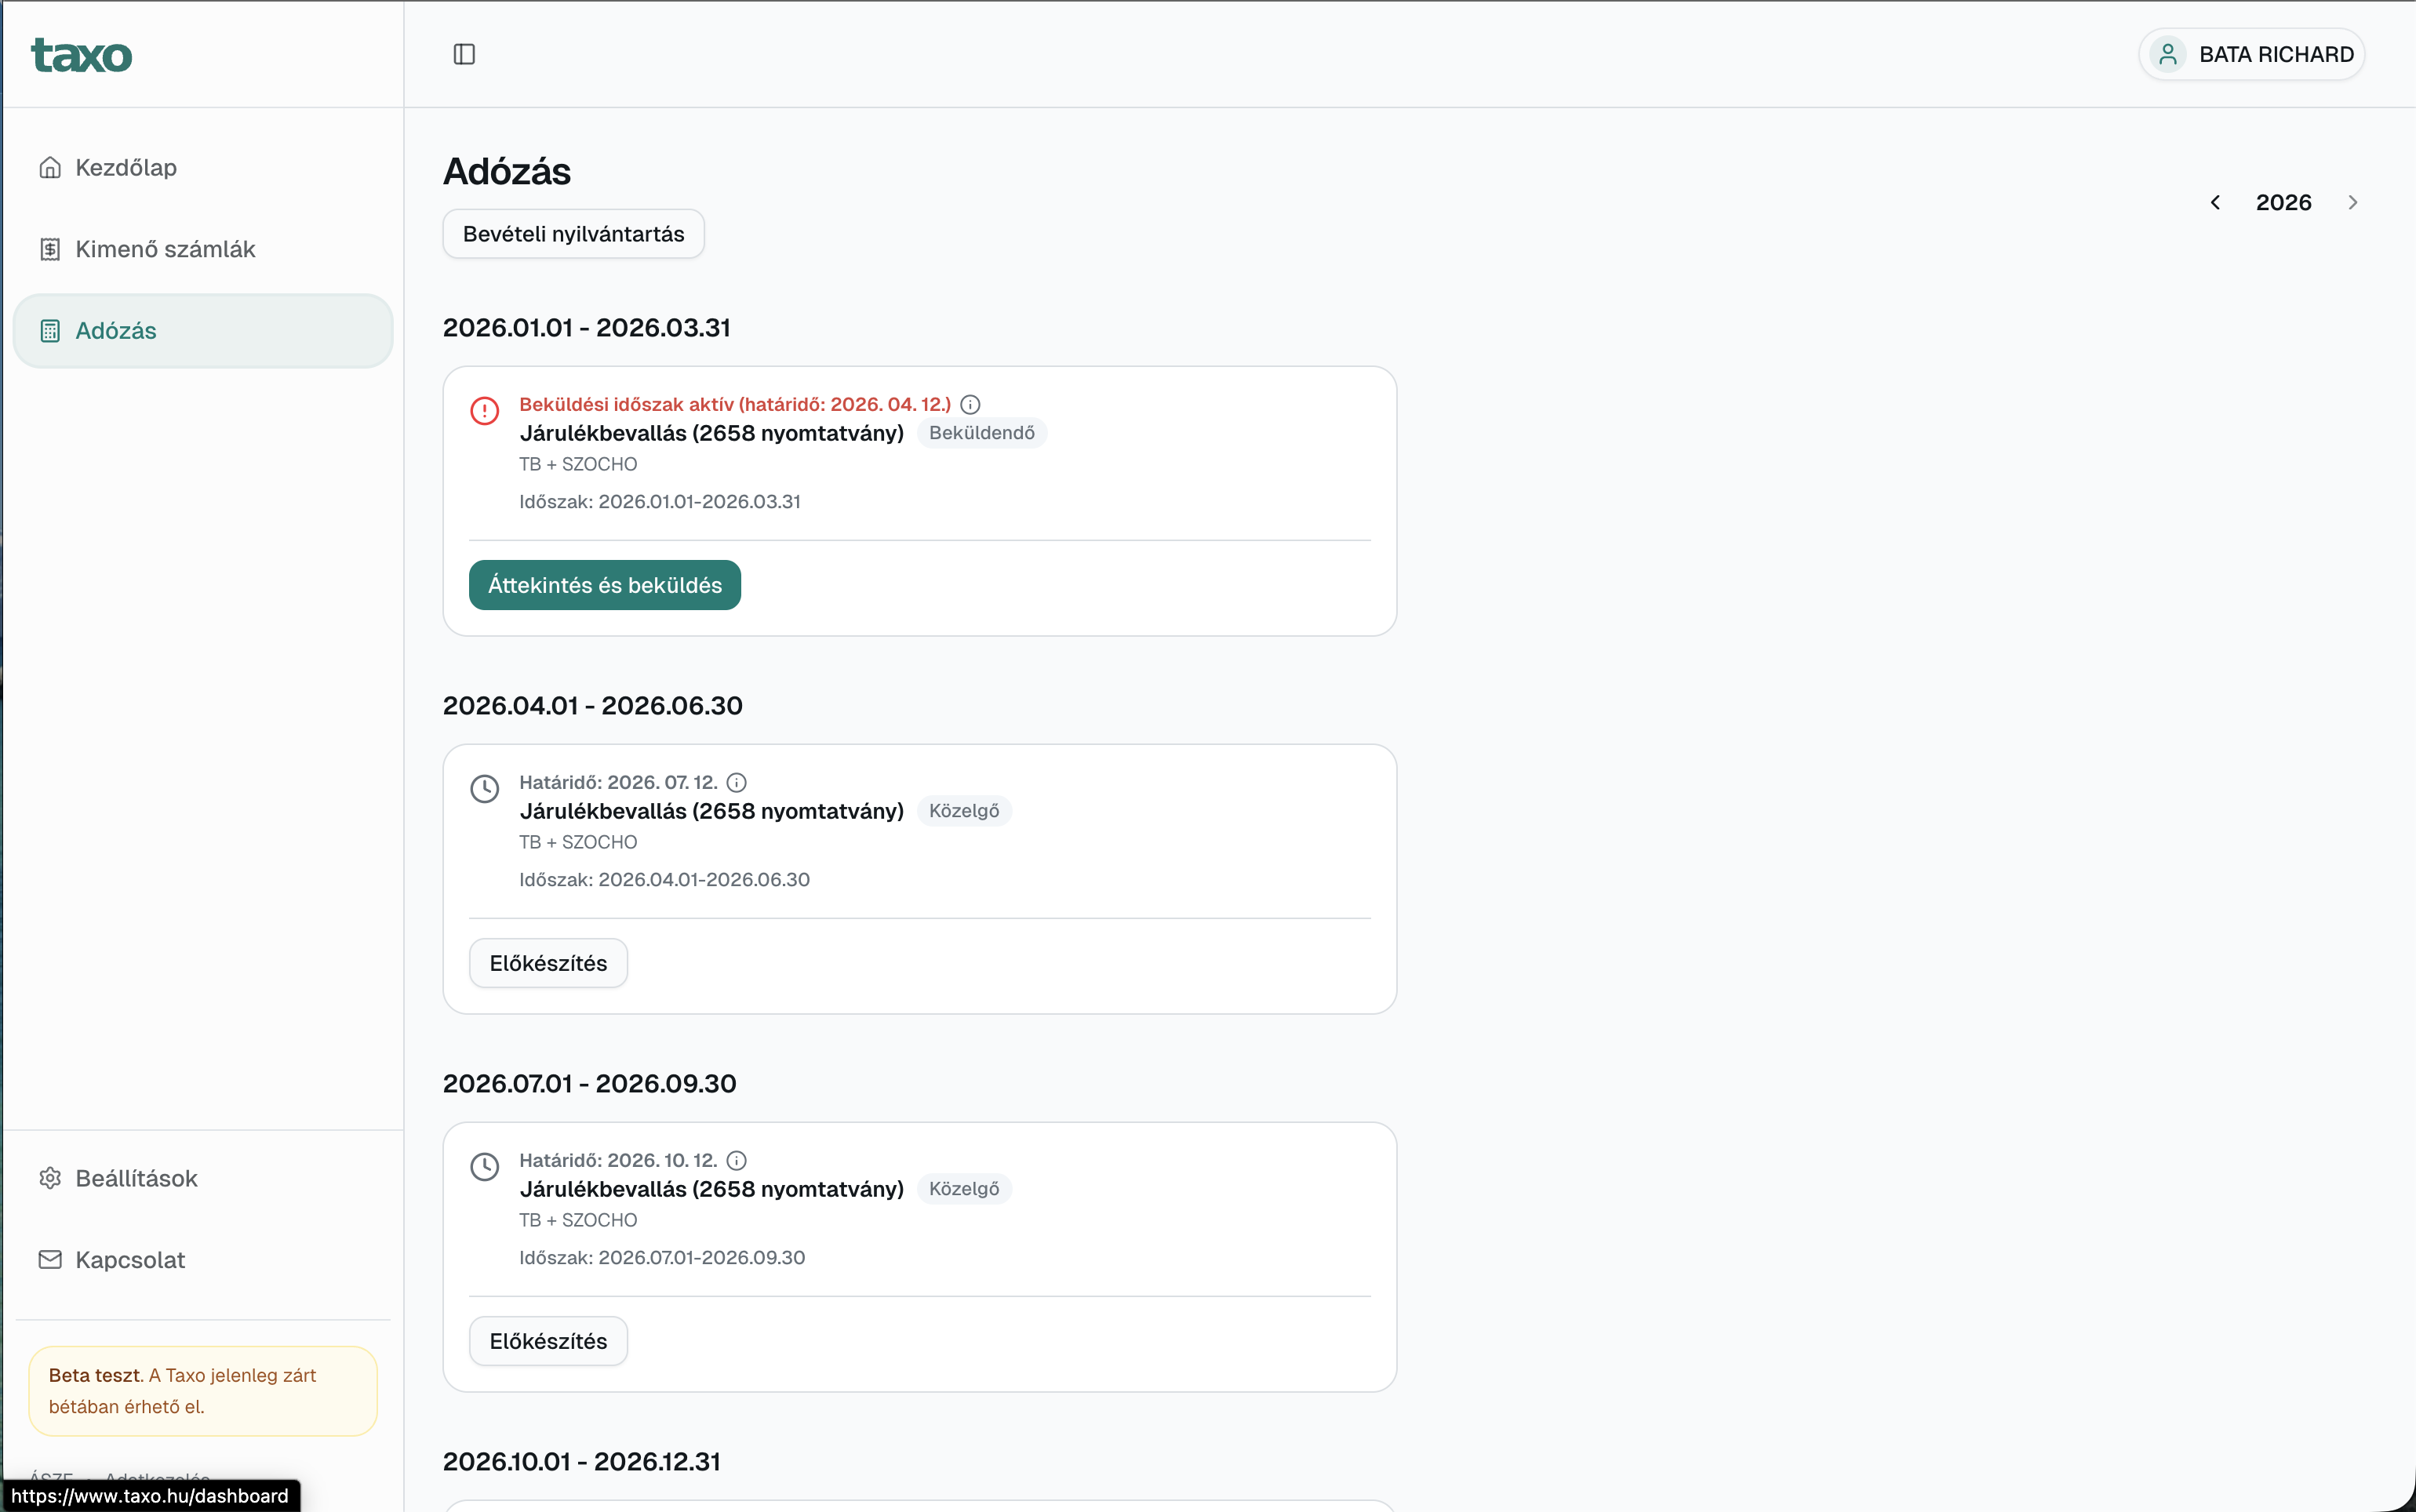The image size is (2416, 1512).
Task: Open Beállítások settings
Action: tap(136, 1178)
